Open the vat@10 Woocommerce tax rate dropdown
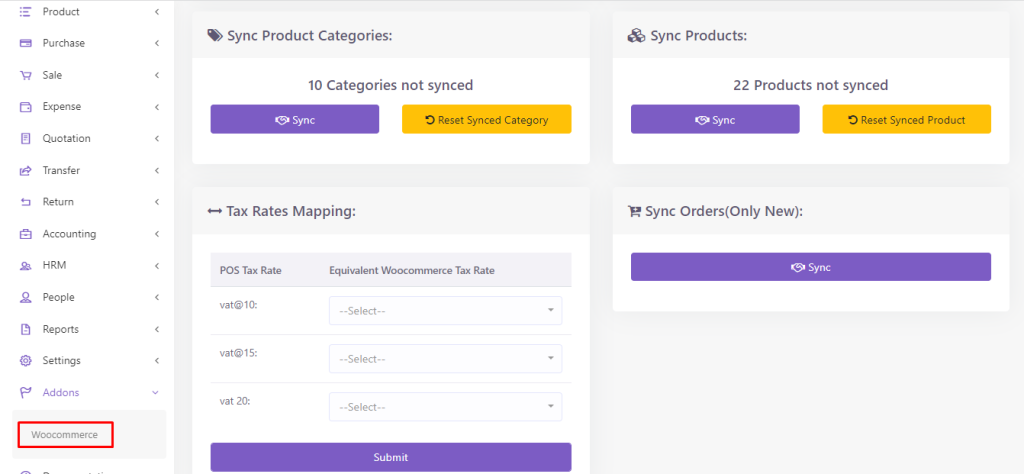Viewport: 1024px width, 474px height. coord(445,311)
